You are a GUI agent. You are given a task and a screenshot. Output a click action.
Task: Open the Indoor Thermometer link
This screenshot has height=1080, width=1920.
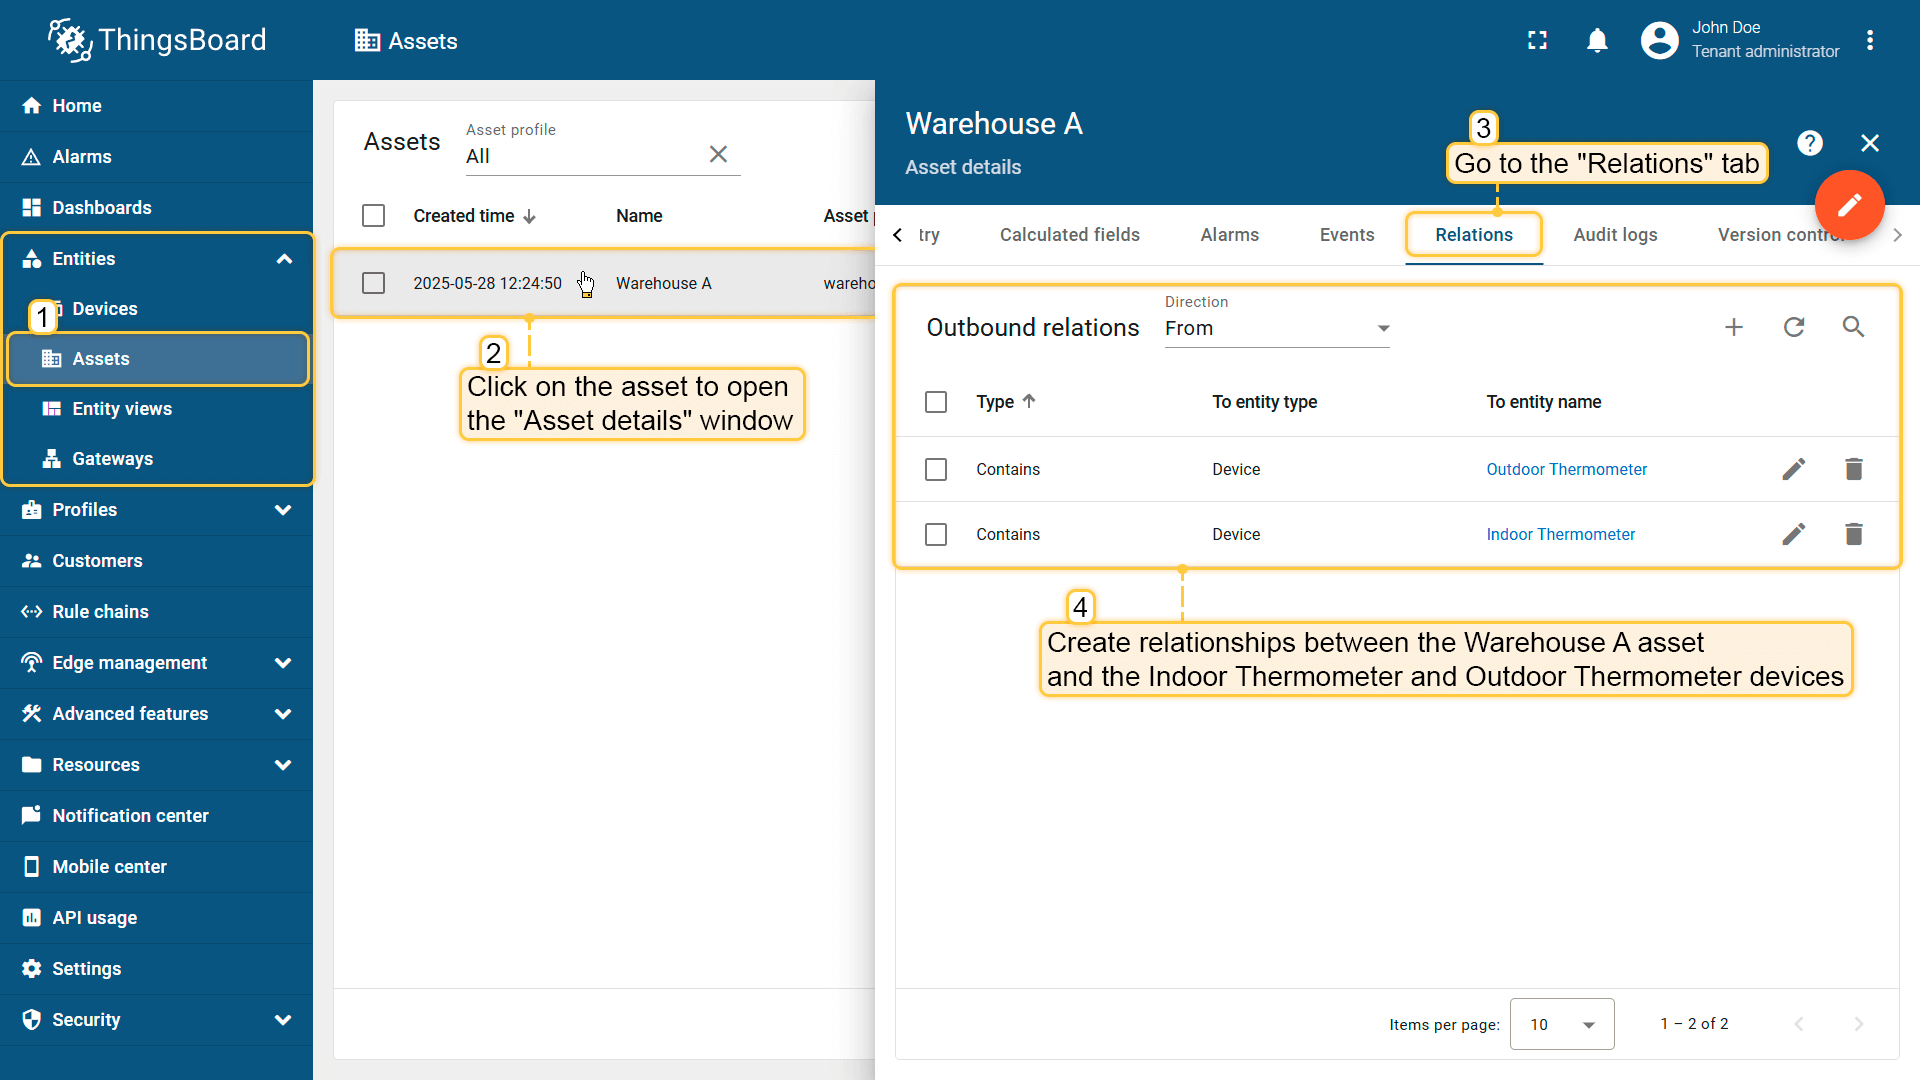[1560, 534]
